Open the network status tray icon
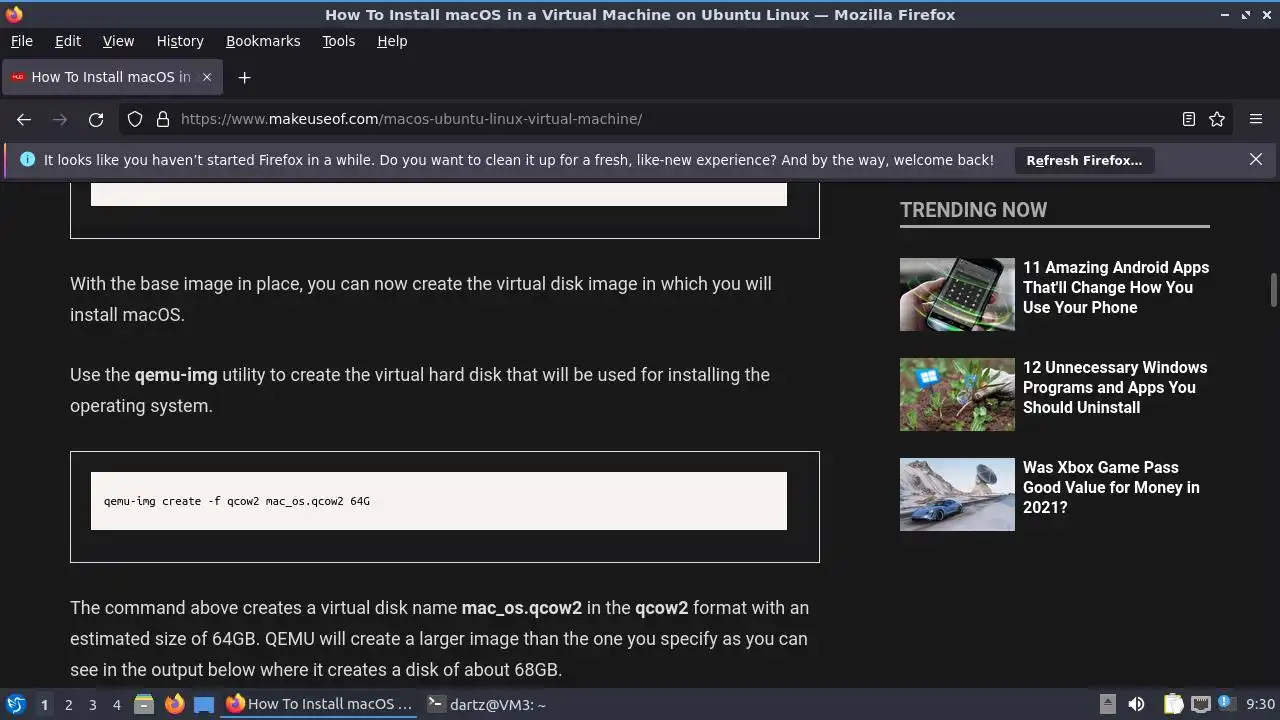This screenshot has width=1280, height=720. (1201, 704)
